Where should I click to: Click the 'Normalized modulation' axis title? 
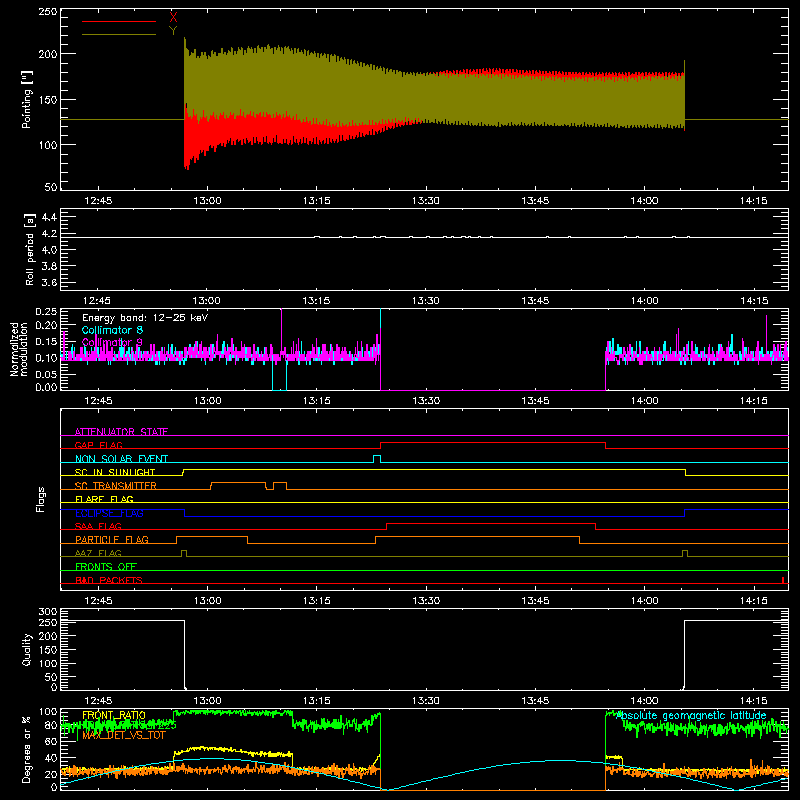tap(19, 349)
